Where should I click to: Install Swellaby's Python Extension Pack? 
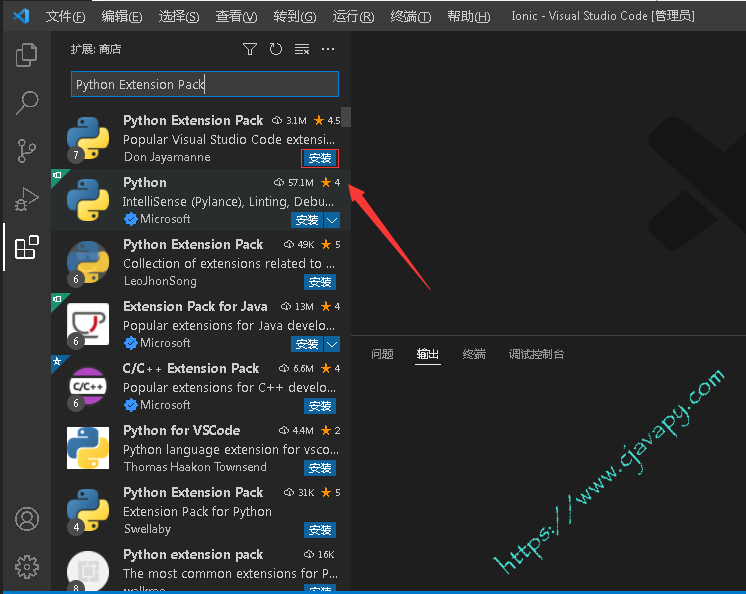tap(320, 530)
